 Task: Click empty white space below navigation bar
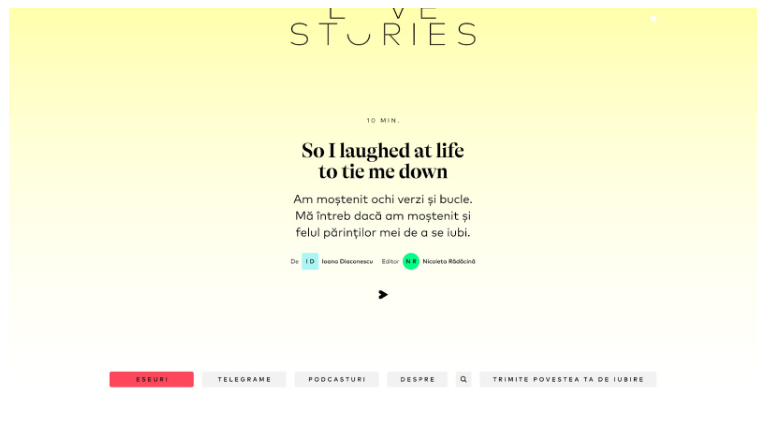[383, 406]
